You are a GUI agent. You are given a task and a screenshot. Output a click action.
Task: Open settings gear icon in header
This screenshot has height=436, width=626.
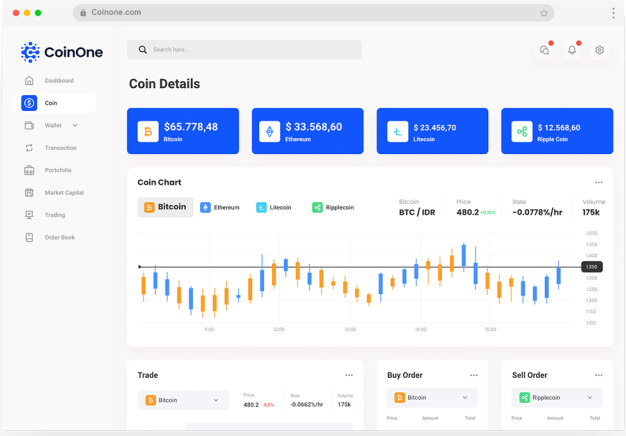[x=599, y=50]
